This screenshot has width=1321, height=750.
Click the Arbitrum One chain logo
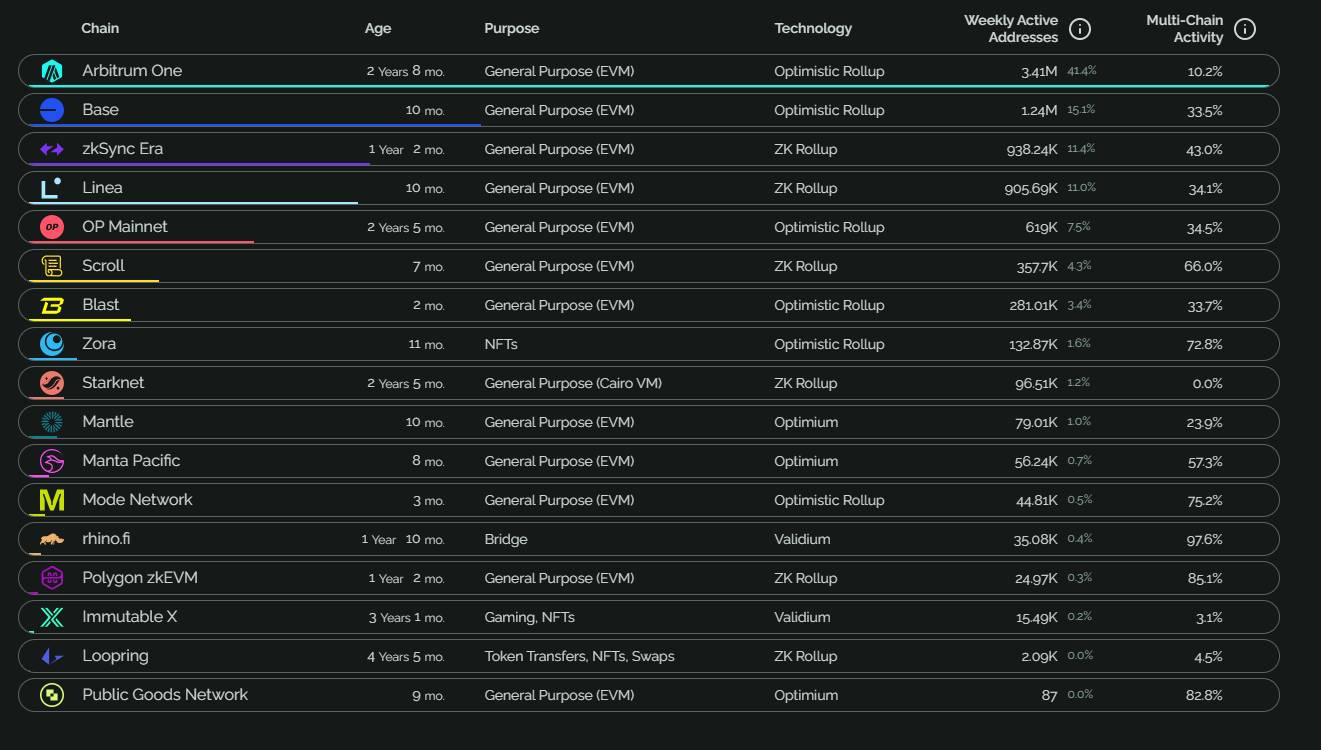[x=52, y=71]
